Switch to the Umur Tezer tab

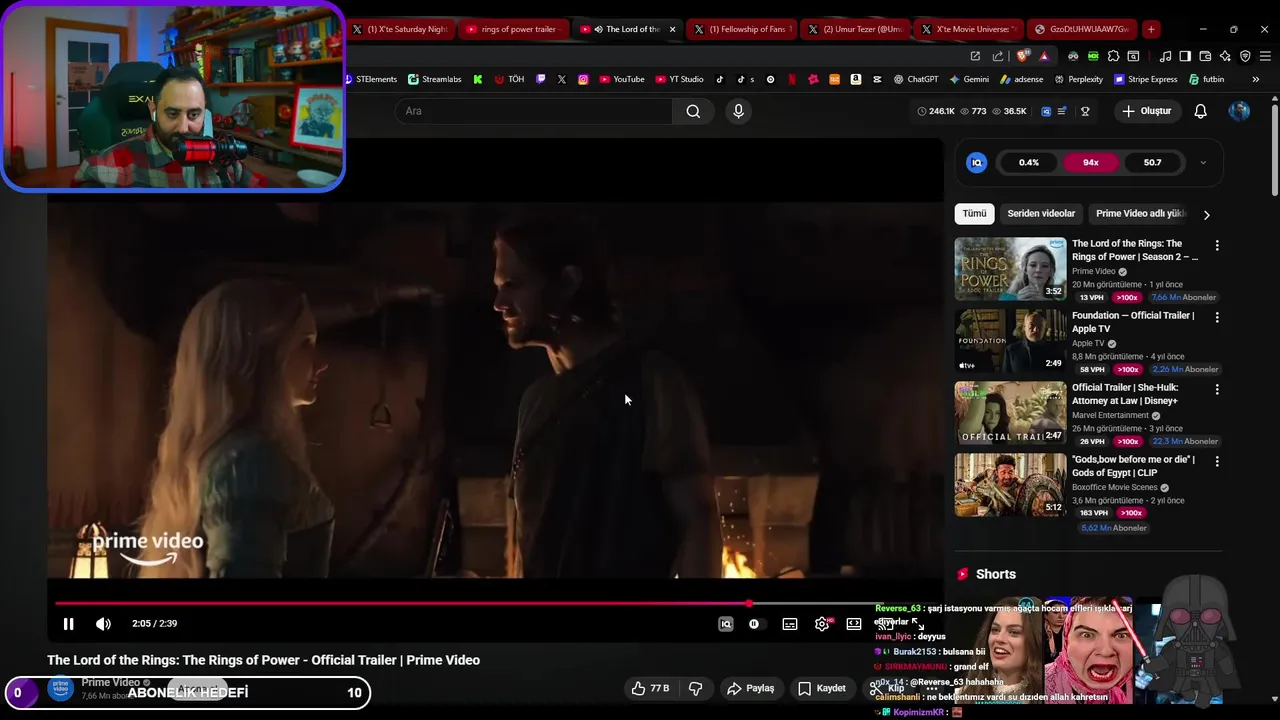pos(856,29)
